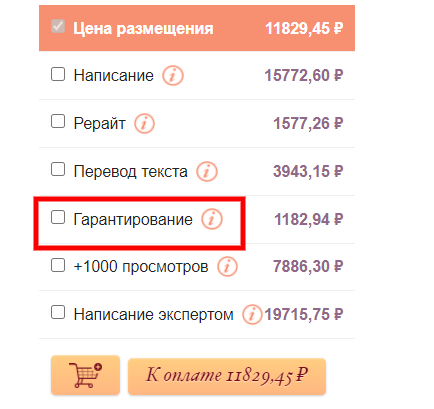Check the Рерайт option
The height and width of the screenshot is (409, 434).
pos(58,121)
